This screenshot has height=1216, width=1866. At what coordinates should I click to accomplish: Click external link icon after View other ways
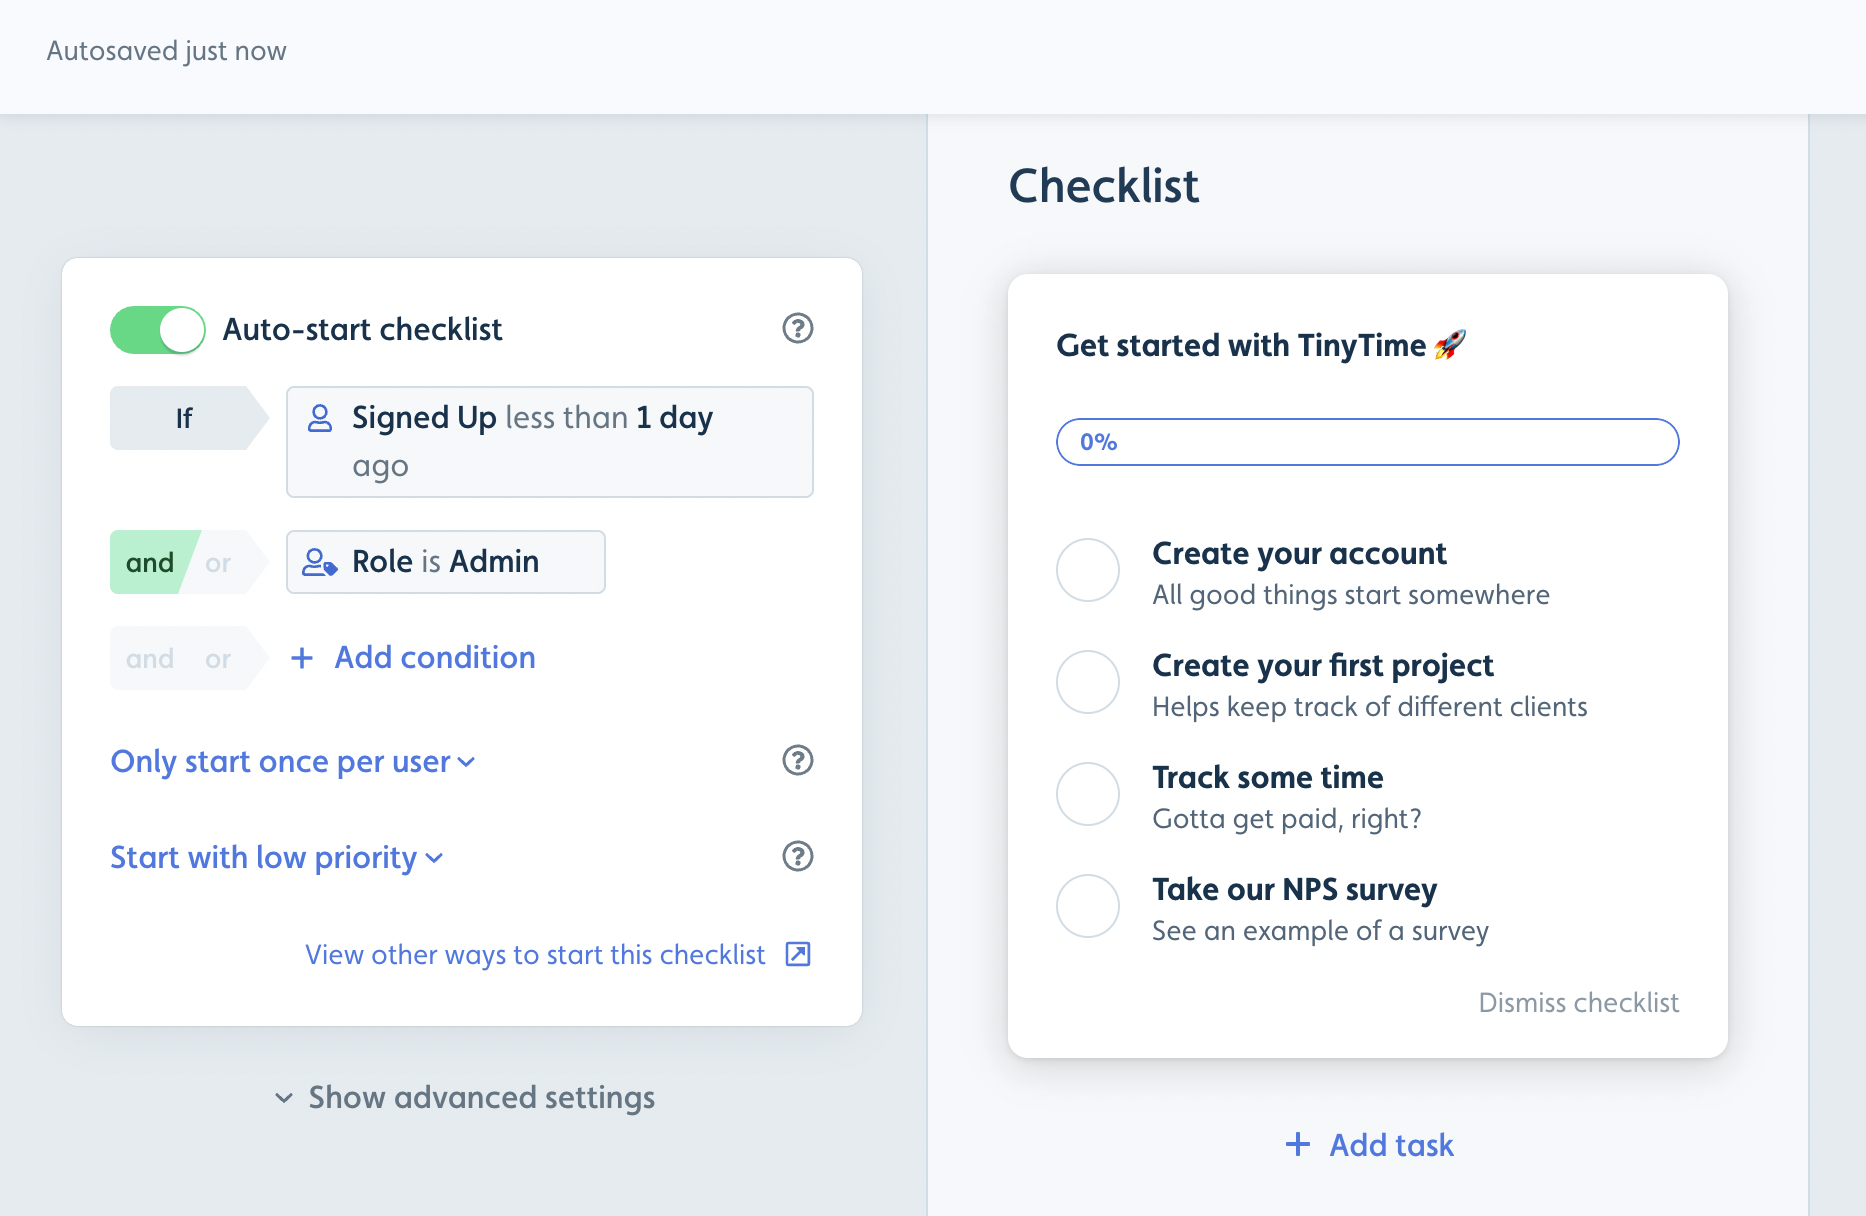pos(798,954)
